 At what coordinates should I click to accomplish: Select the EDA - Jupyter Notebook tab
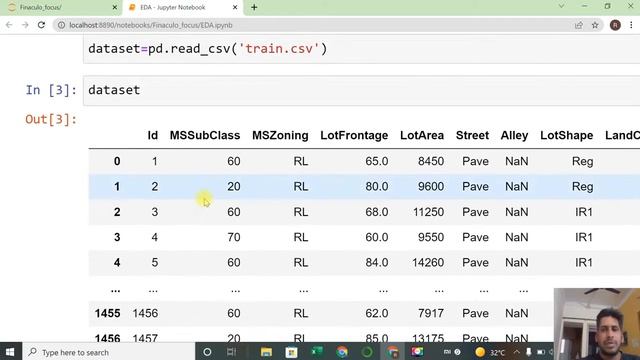point(182,8)
